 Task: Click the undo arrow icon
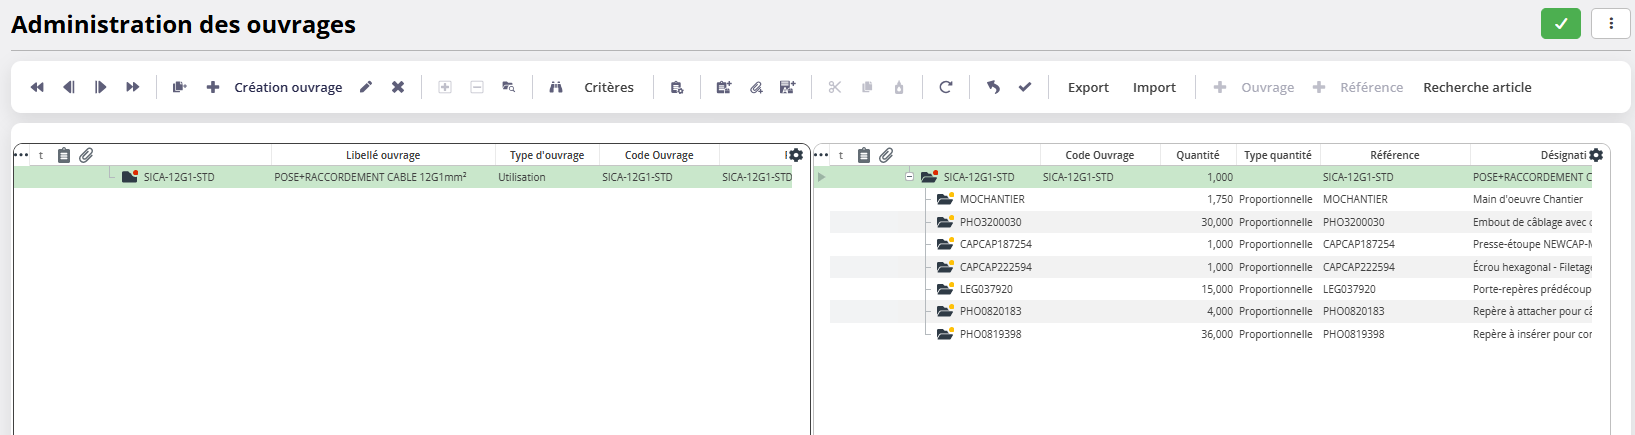(x=993, y=87)
